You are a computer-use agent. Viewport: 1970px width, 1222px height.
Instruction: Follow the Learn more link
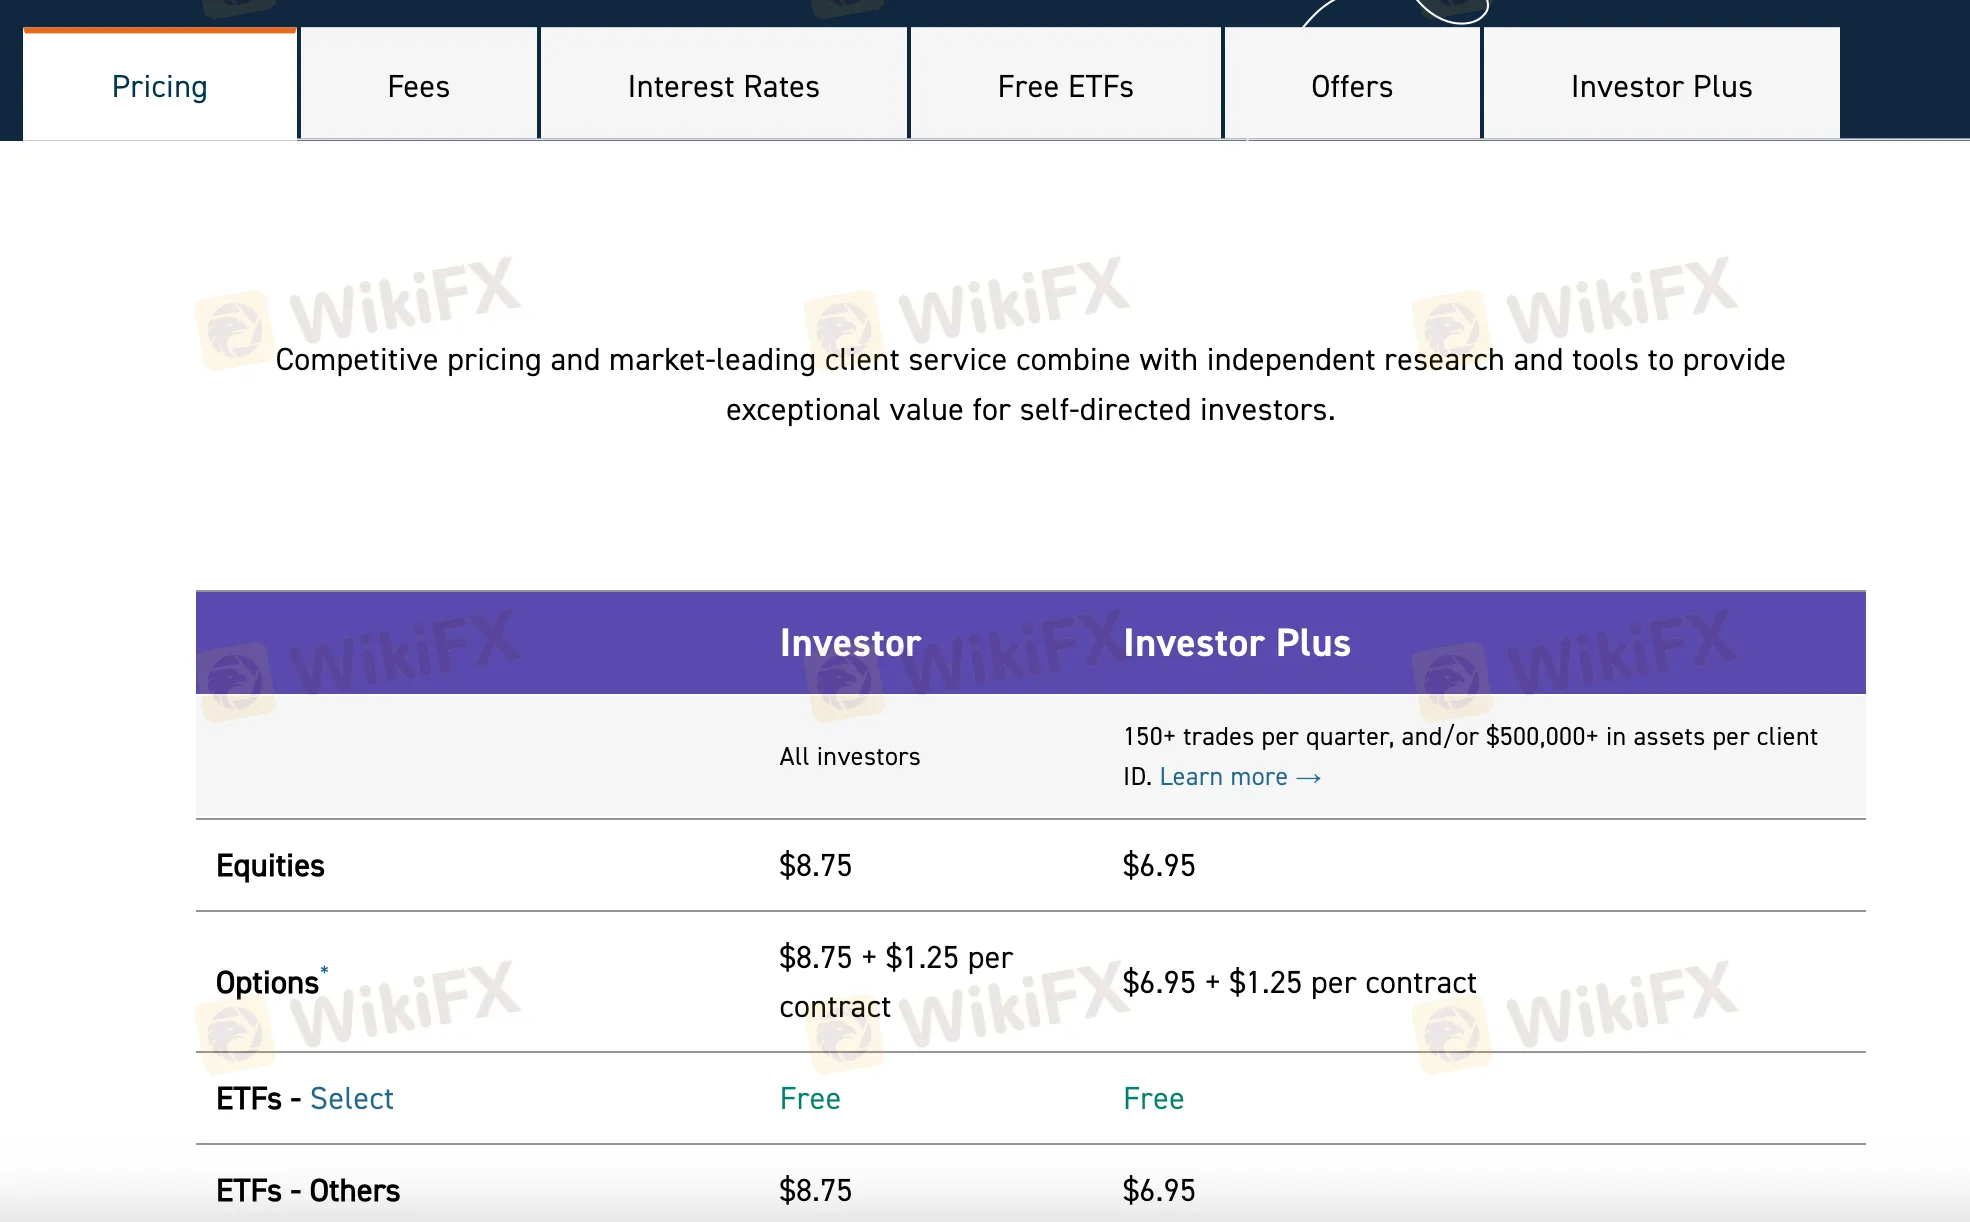click(1223, 777)
